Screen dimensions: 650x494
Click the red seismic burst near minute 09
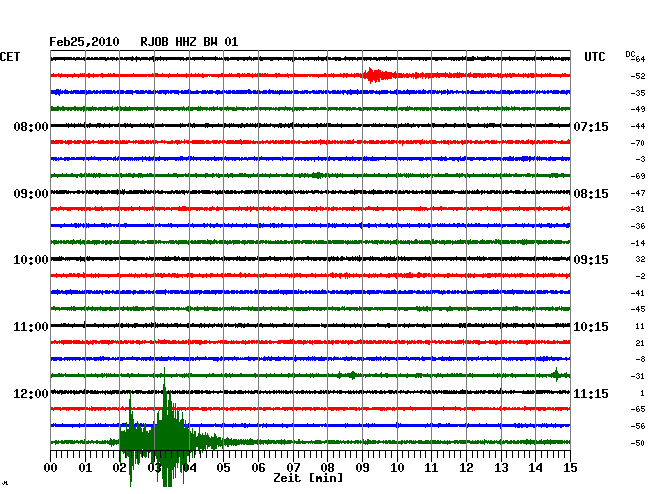378,75
